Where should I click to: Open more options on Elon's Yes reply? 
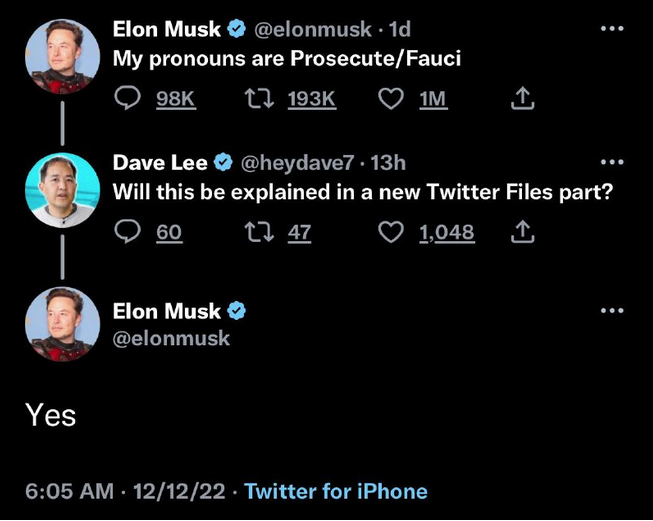pyautogui.click(x=610, y=310)
